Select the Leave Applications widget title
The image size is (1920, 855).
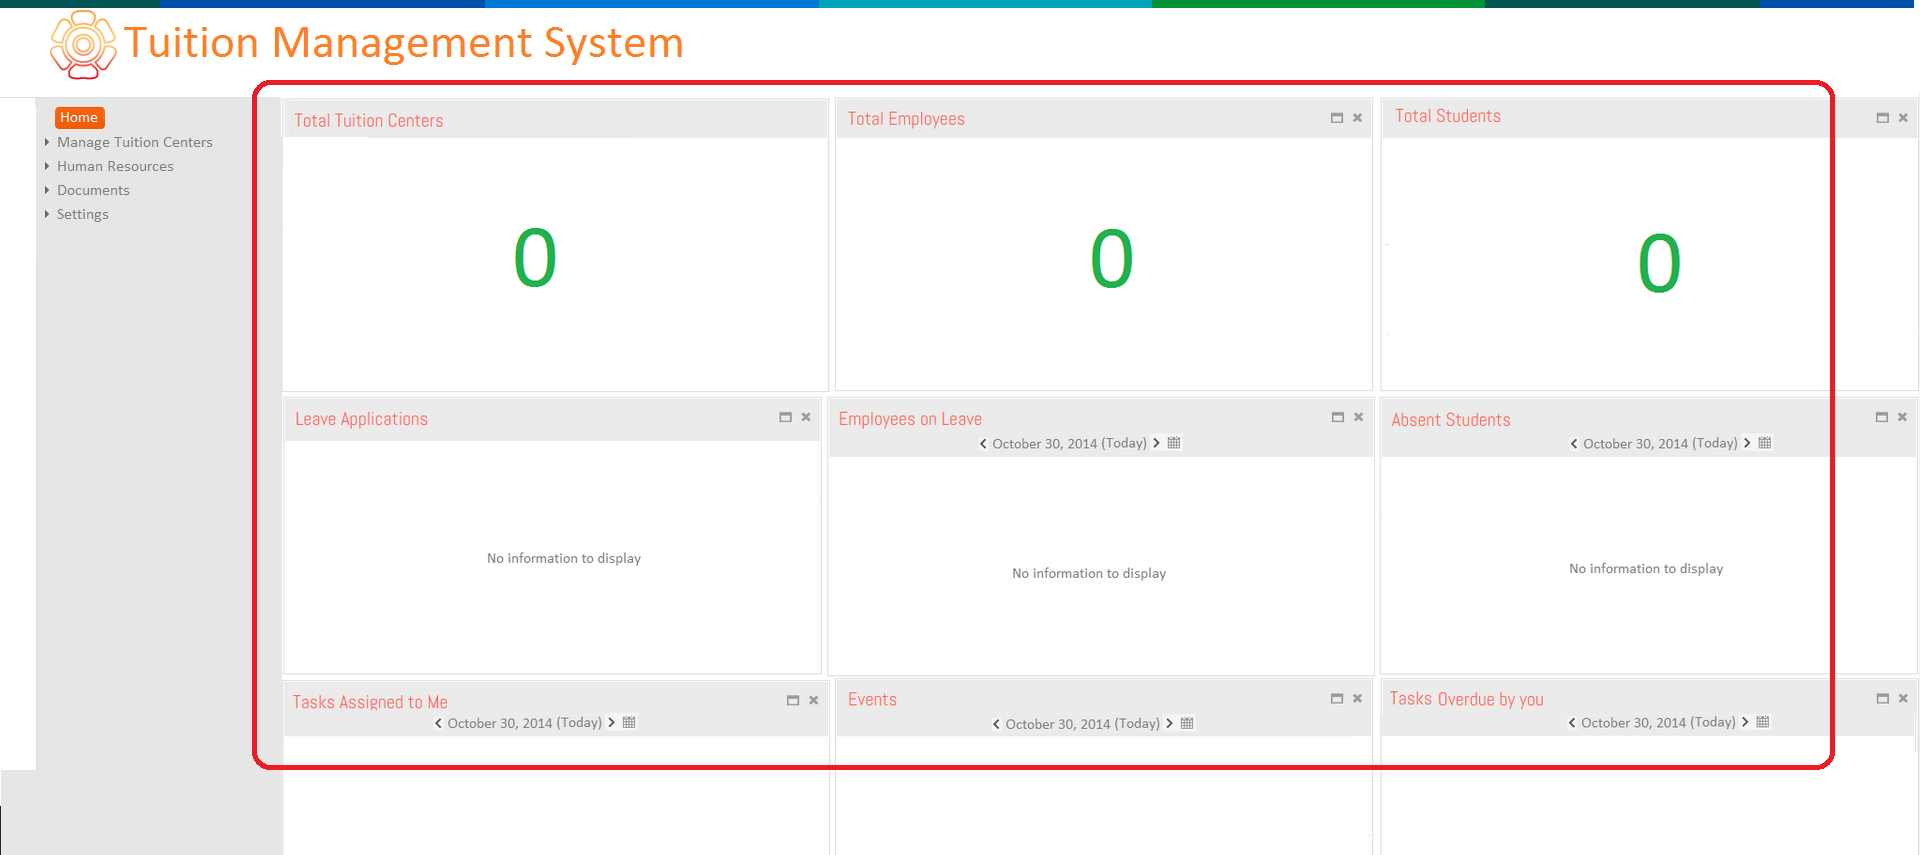[x=361, y=419]
